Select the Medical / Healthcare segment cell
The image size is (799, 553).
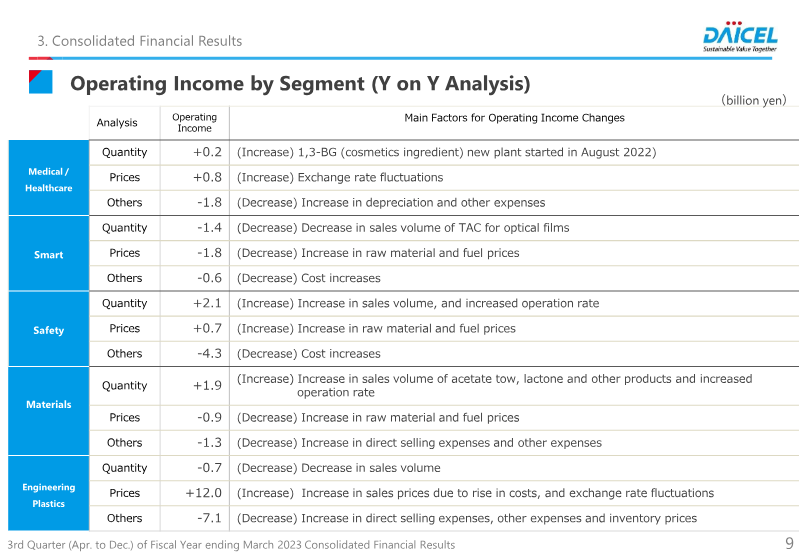coord(49,179)
